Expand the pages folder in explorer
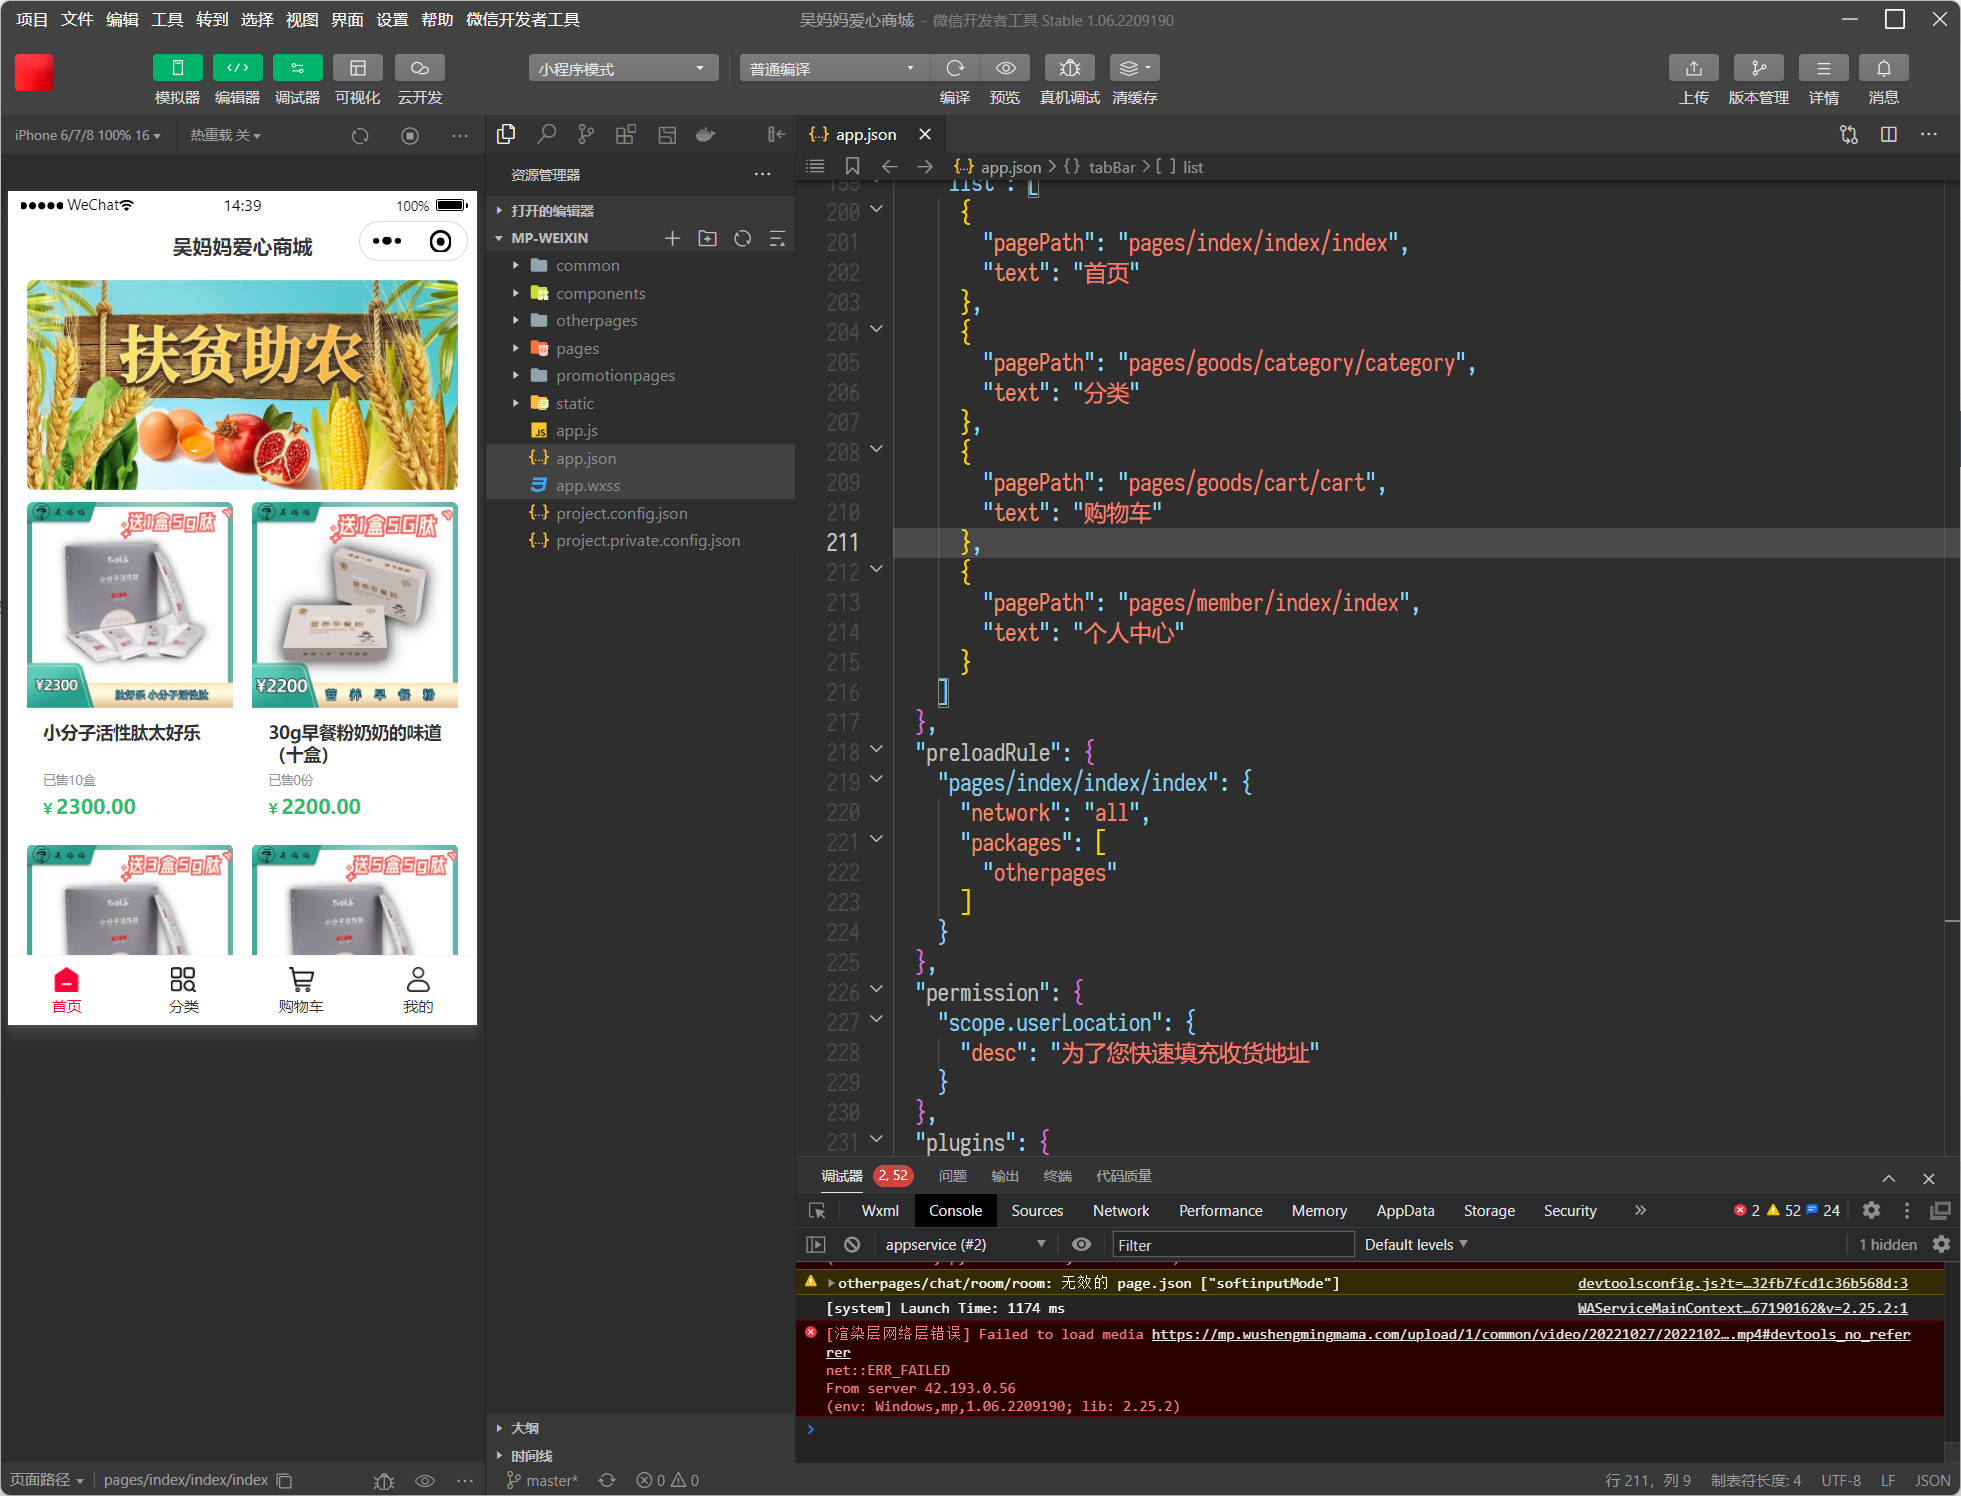Screen dimensions: 1961x1496 pyautogui.click(x=577, y=348)
